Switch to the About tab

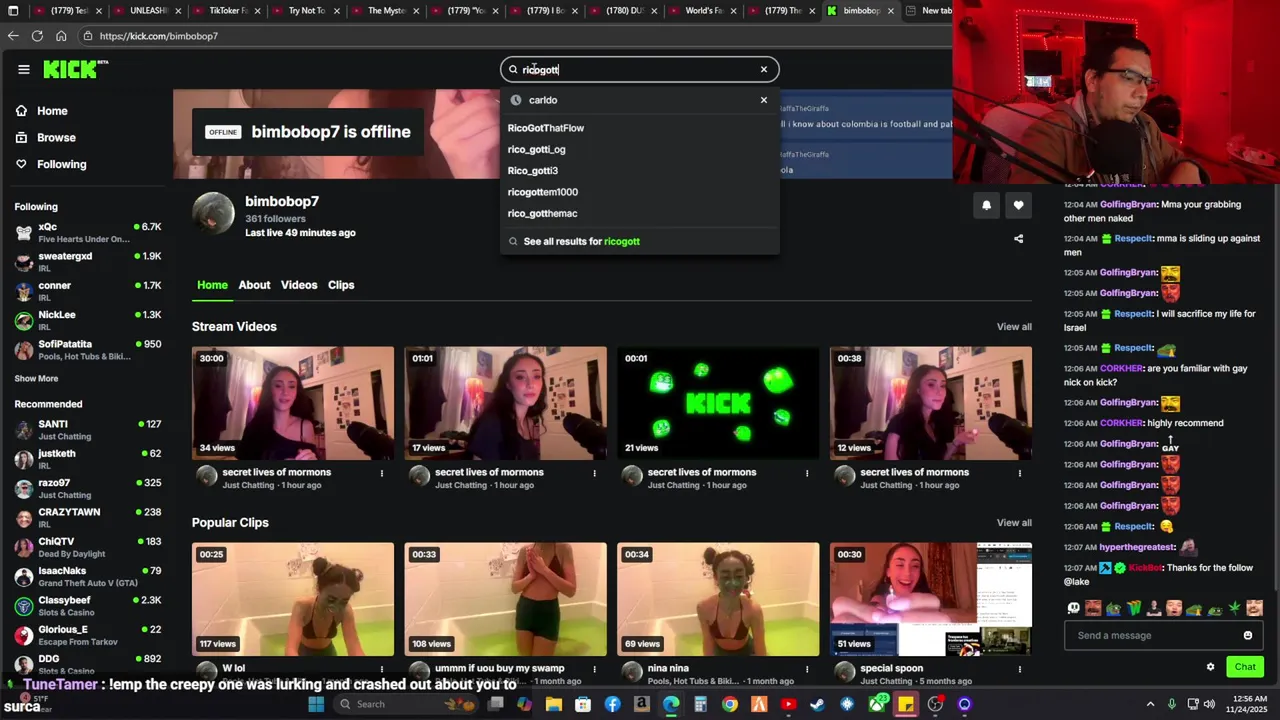(x=254, y=285)
